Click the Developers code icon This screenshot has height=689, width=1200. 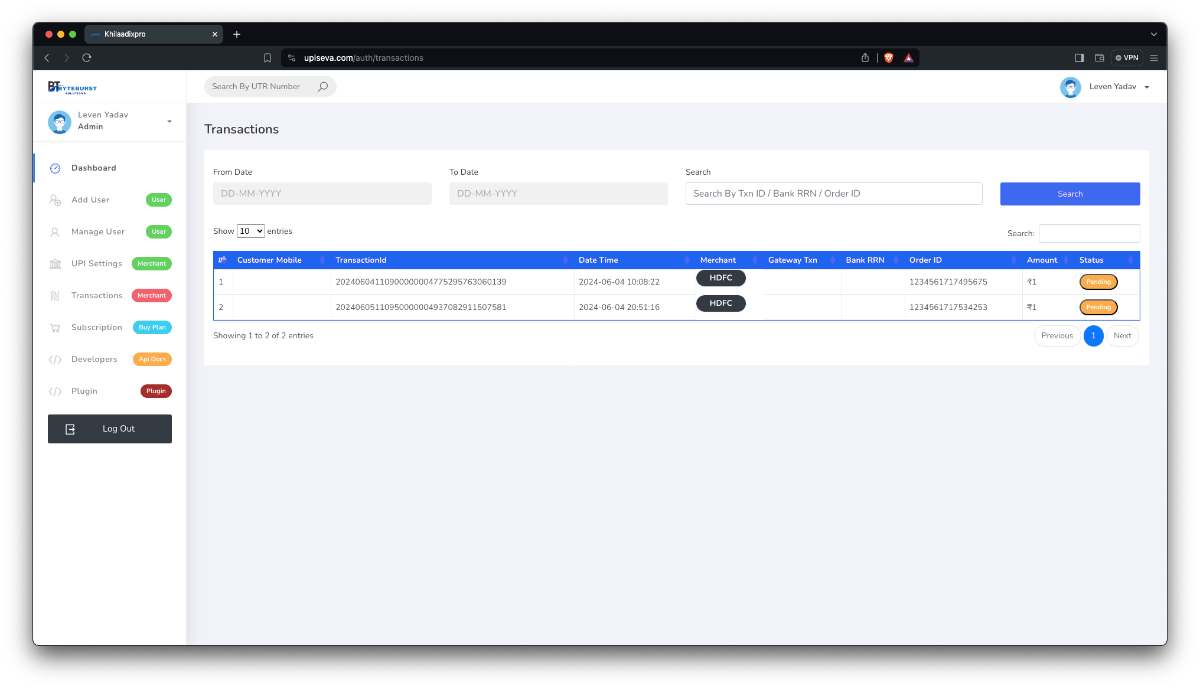pos(55,360)
